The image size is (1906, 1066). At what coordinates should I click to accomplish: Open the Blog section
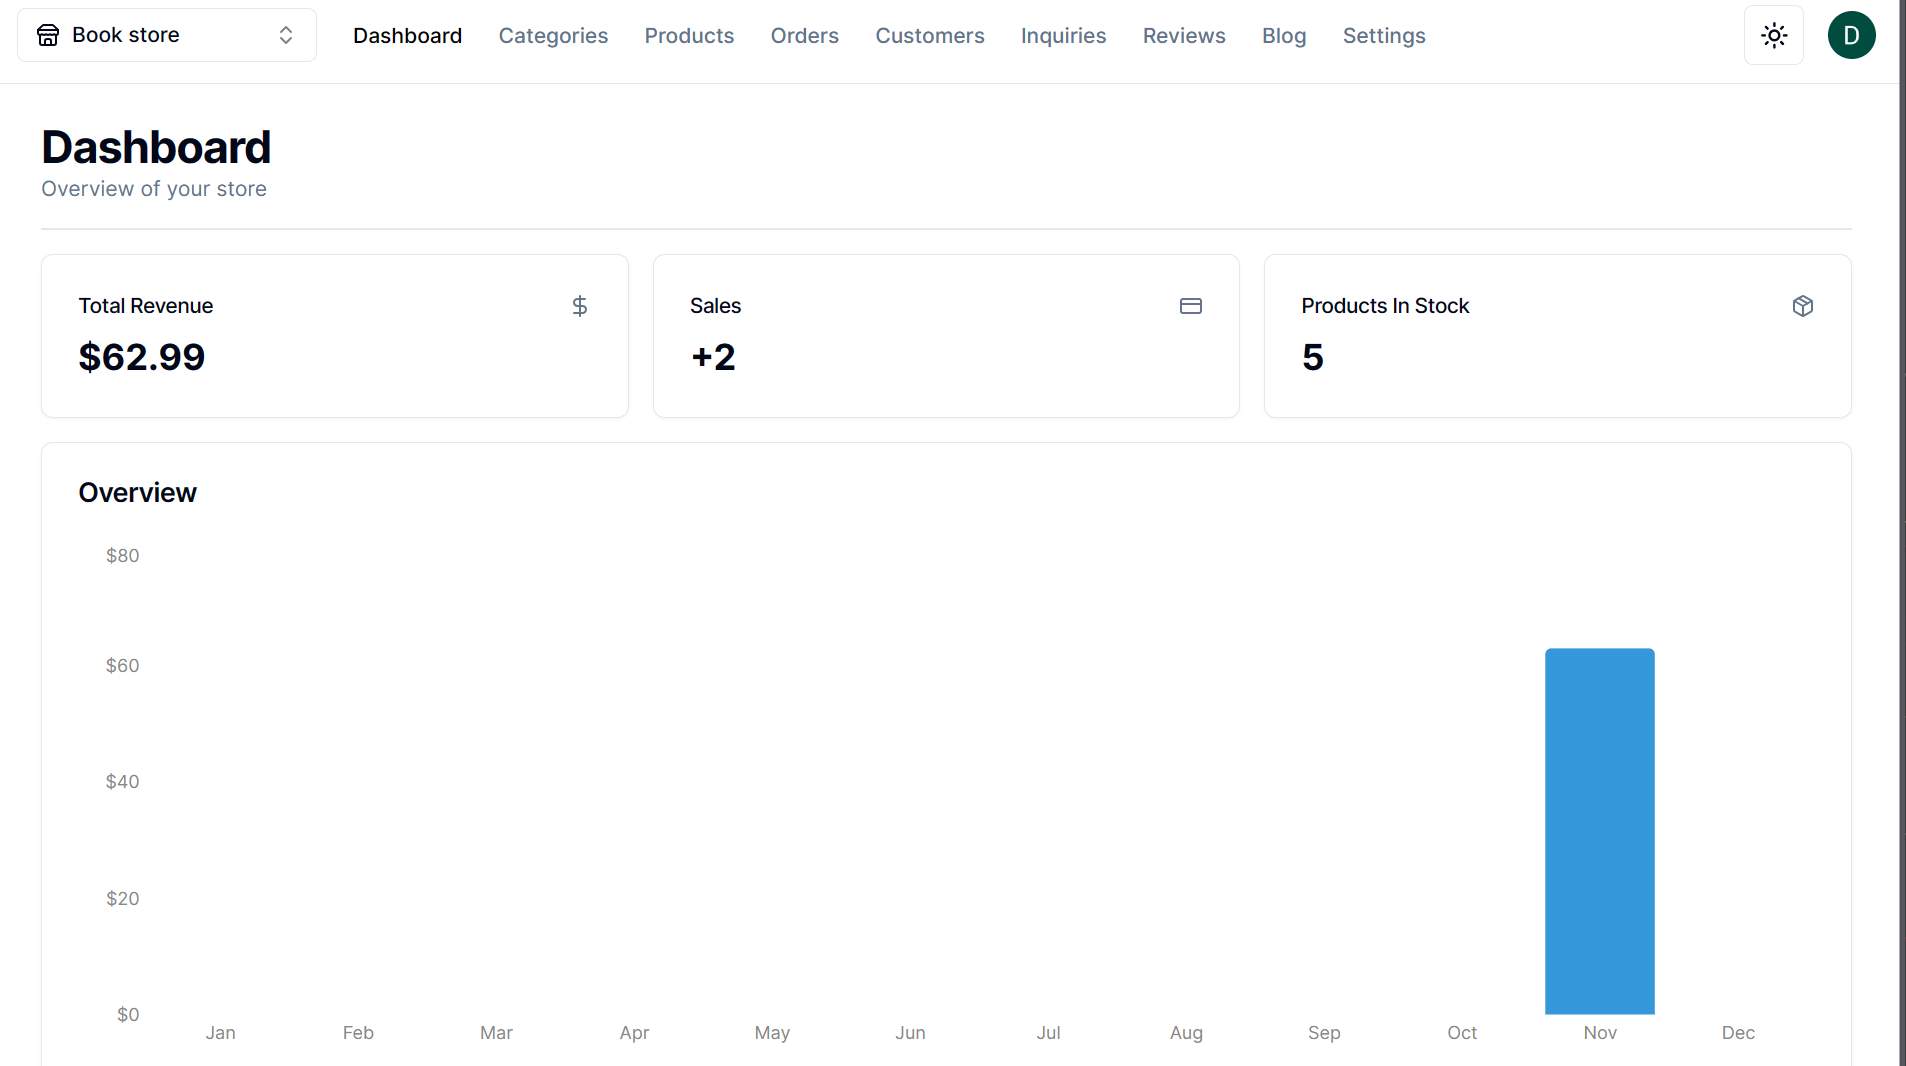pyautogui.click(x=1283, y=36)
